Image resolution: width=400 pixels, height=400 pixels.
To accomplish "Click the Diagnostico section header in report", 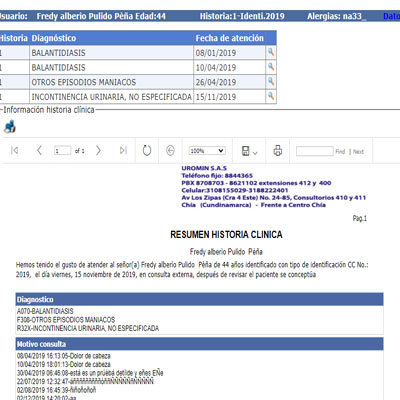I will pos(199,299).
